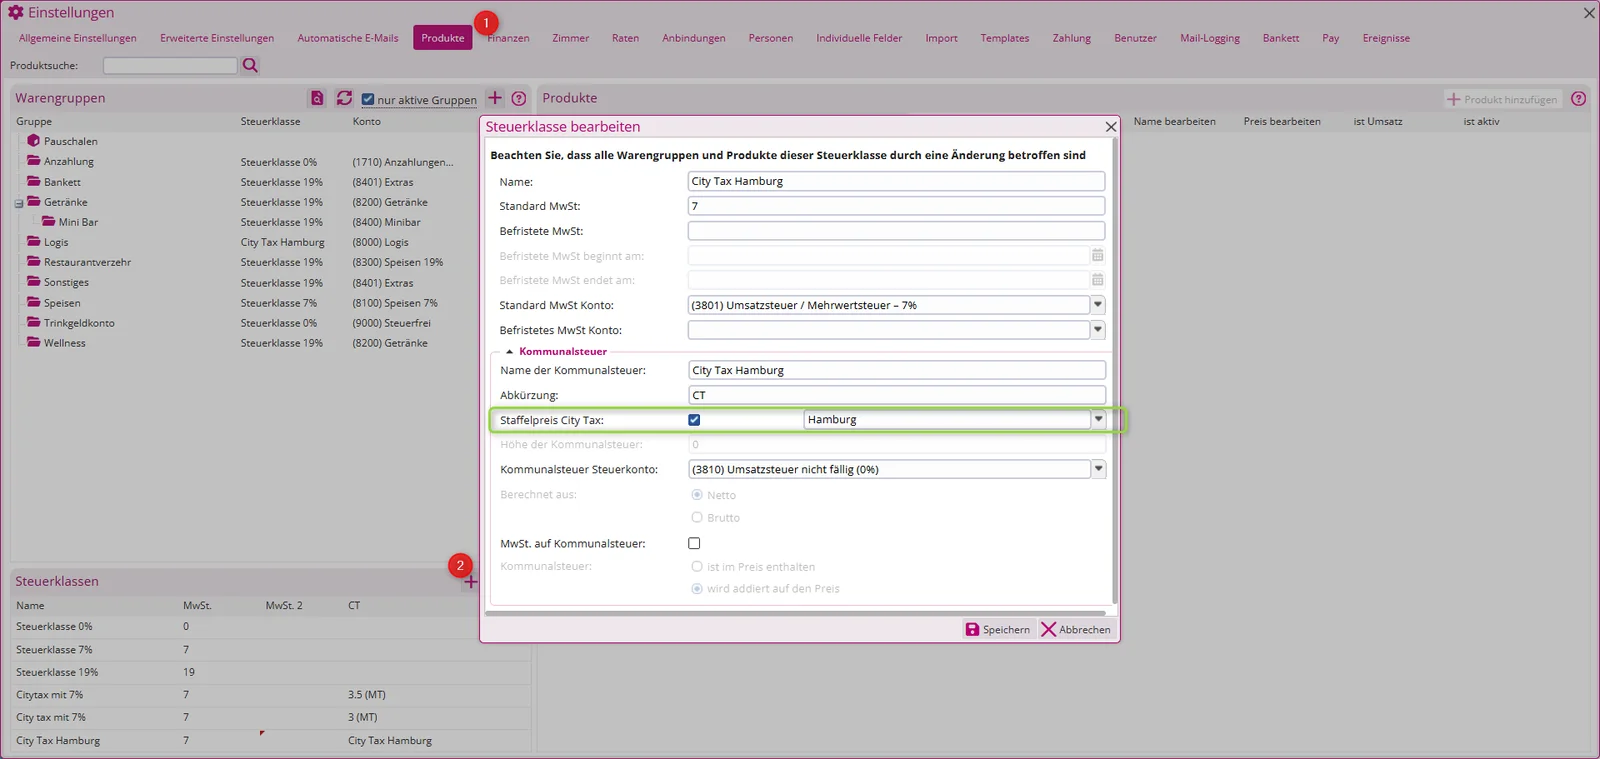Select the Brutto radio button
Image resolution: width=1600 pixels, height=759 pixels.
(x=697, y=517)
